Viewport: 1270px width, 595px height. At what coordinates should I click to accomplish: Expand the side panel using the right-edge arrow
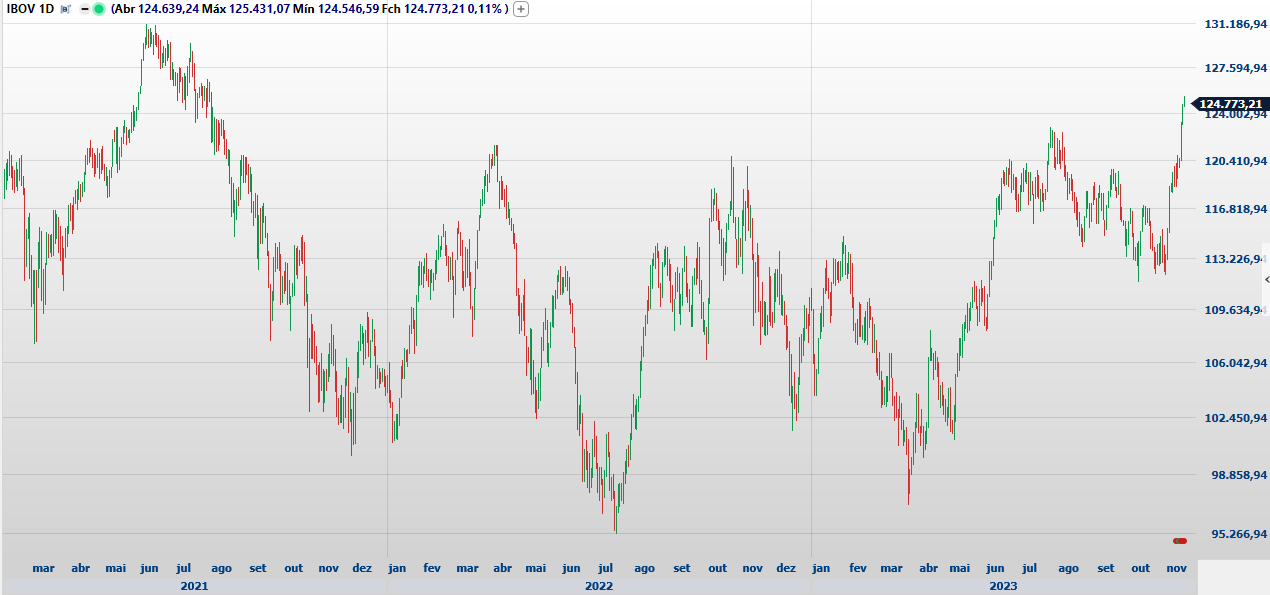[x=1266, y=281]
